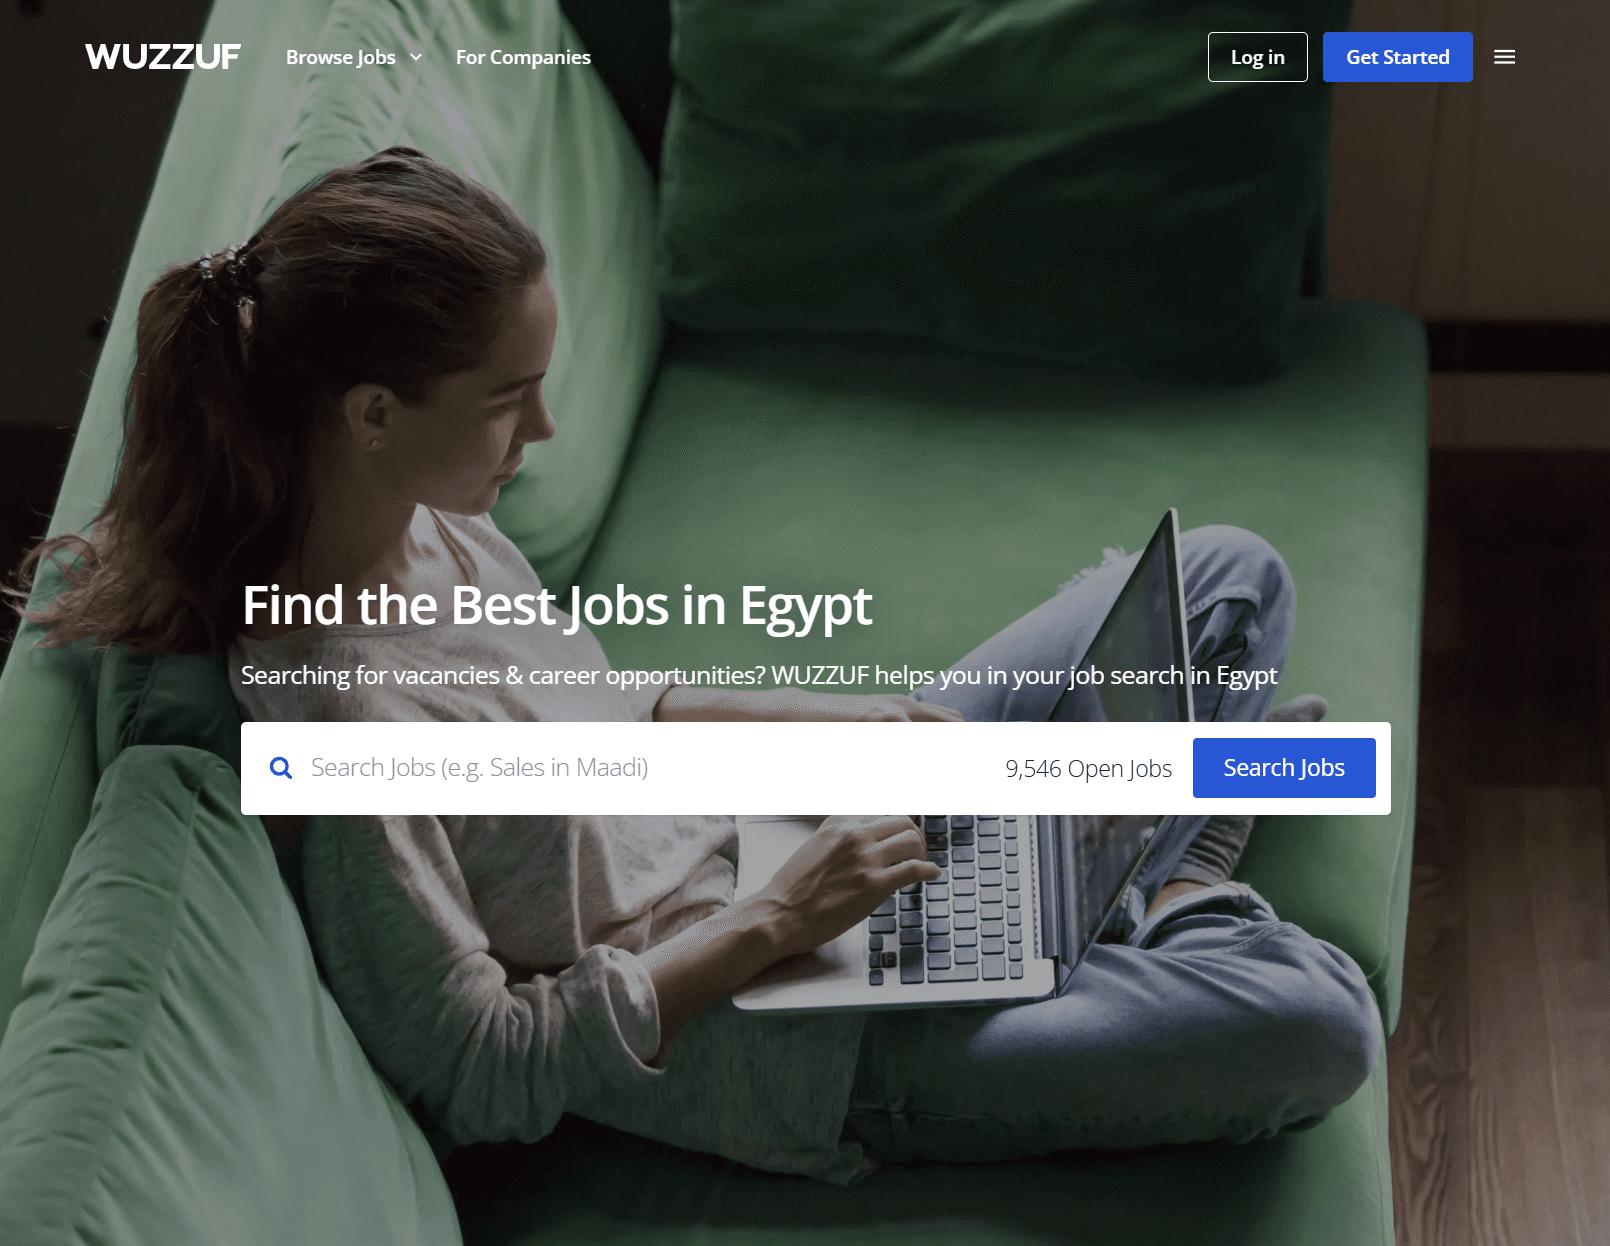
Task: Focus the Search Jobs text input field
Action: [640, 768]
